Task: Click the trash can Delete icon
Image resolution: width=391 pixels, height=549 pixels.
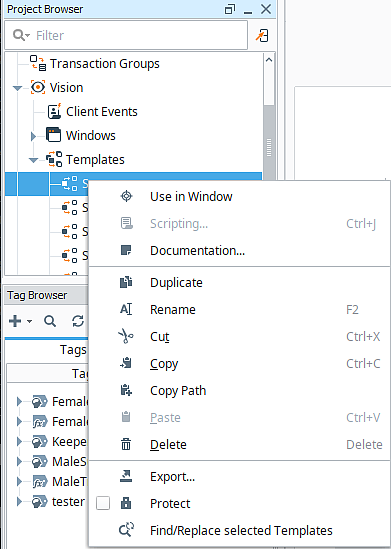Action: tap(126, 444)
